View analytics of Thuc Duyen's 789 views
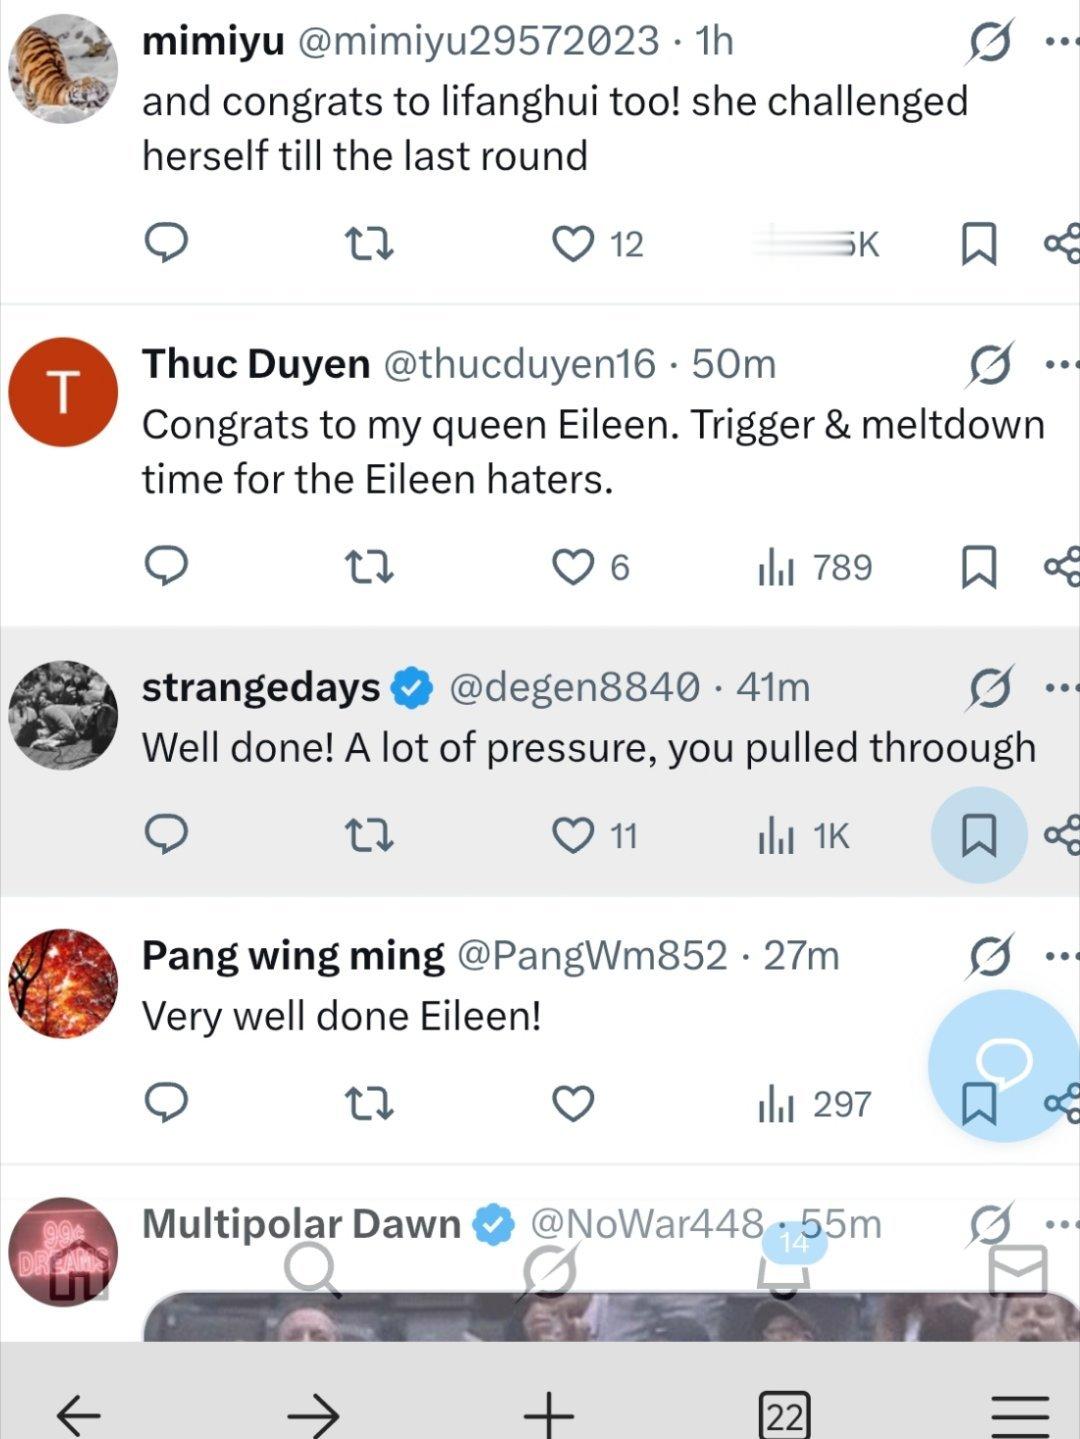 coord(815,567)
